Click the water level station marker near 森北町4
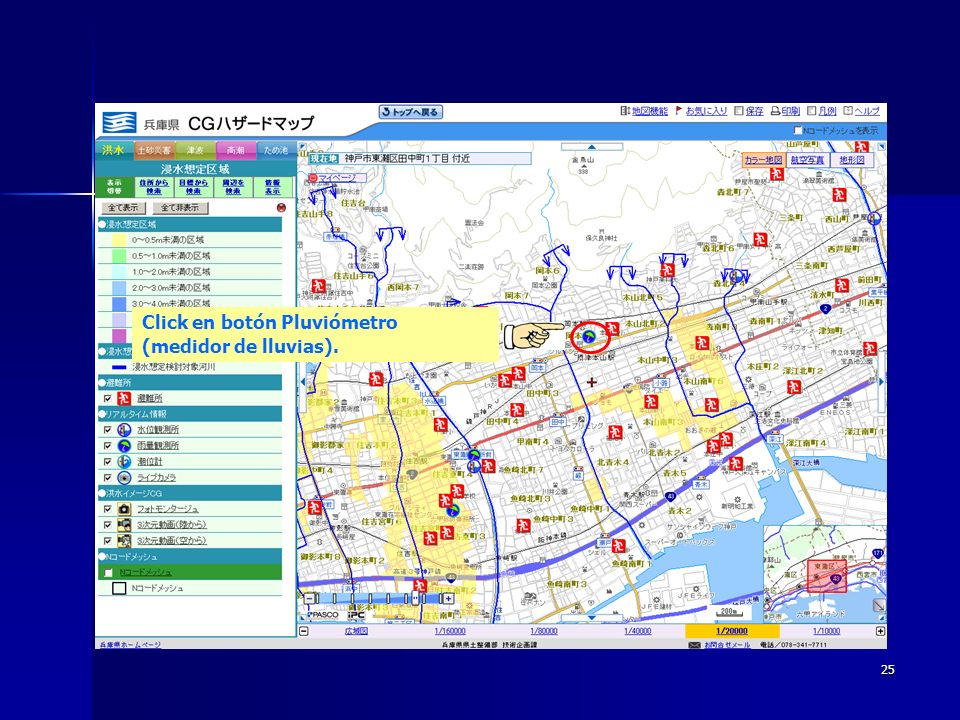The image size is (960, 720). tap(738, 276)
